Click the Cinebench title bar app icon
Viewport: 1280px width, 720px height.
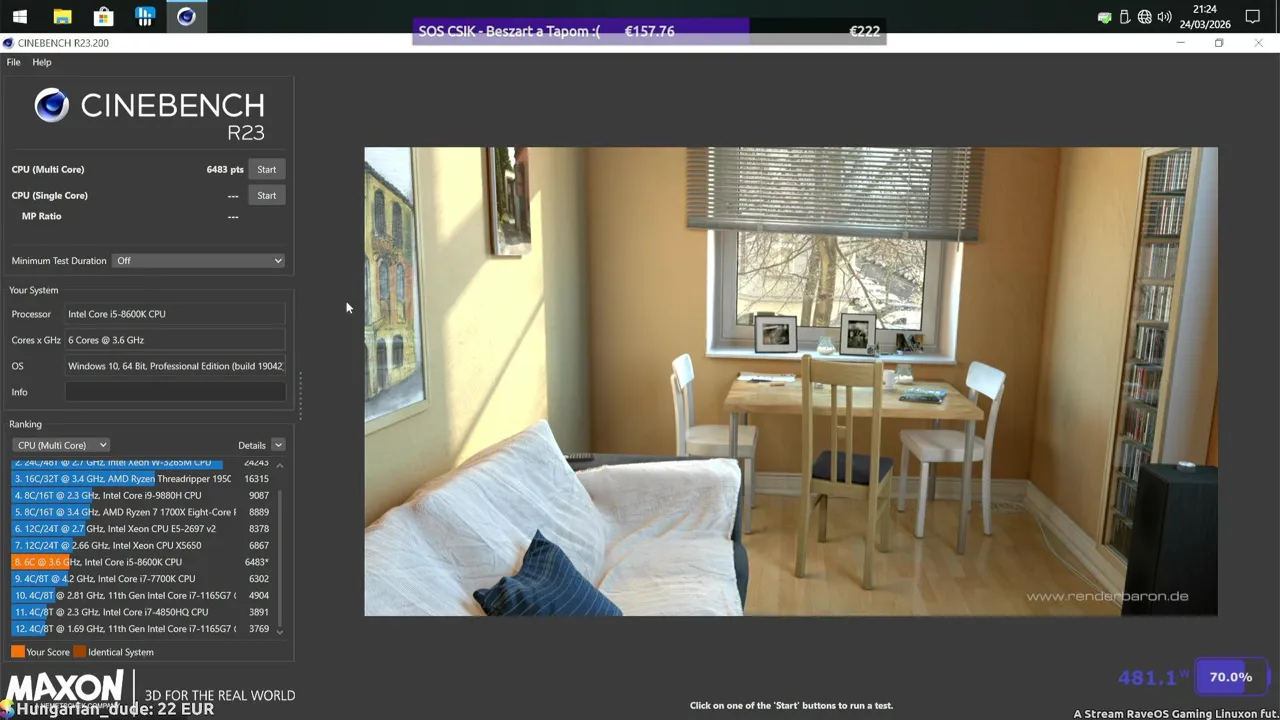point(8,43)
